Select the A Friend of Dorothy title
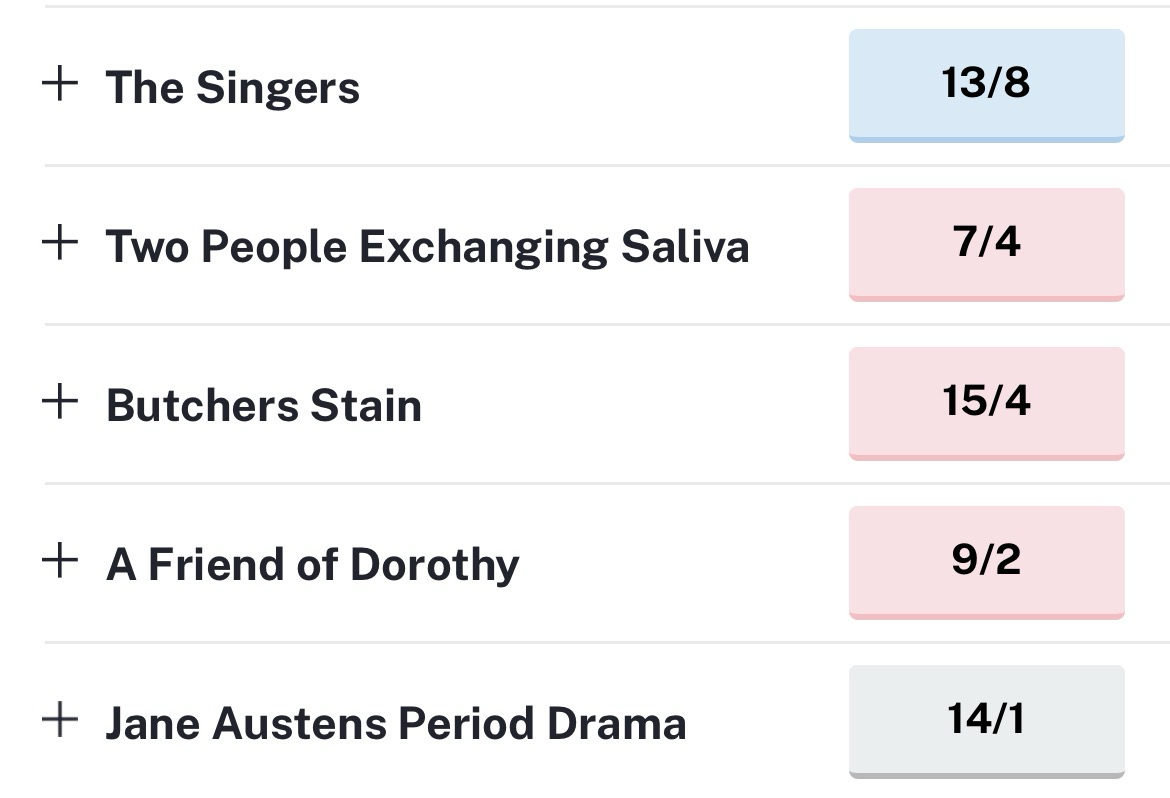This screenshot has width=1170, height=798. [x=312, y=565]
